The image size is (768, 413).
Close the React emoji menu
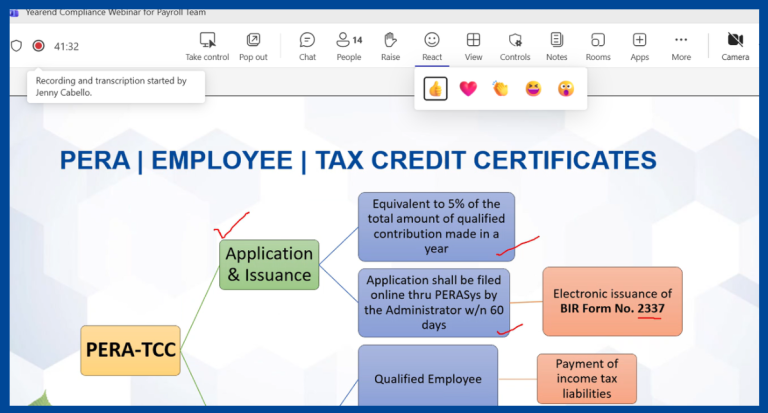tap(432, 45)
